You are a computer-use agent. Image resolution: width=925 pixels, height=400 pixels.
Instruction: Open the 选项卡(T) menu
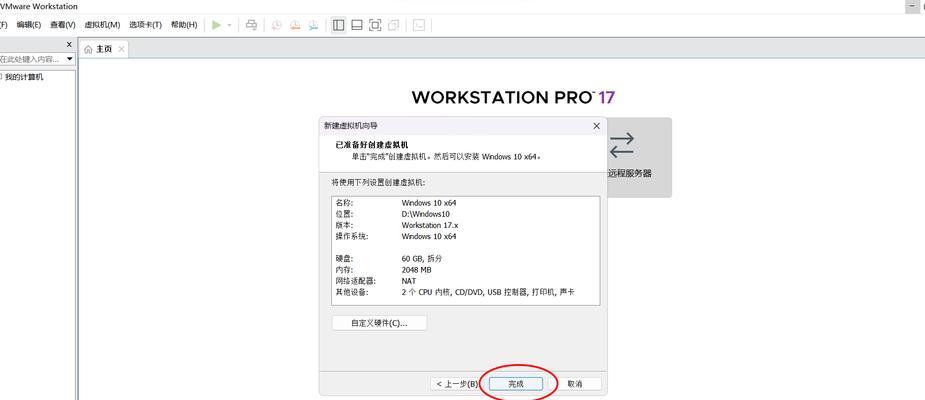(145, 25)
